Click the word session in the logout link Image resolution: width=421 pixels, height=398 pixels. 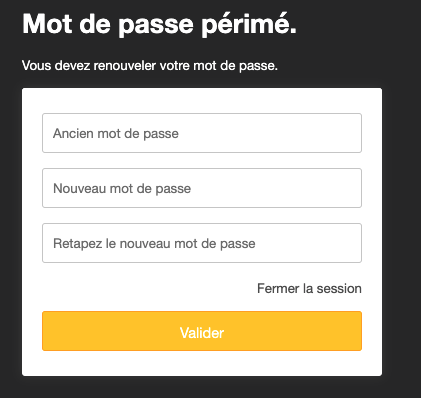[339, 289]
